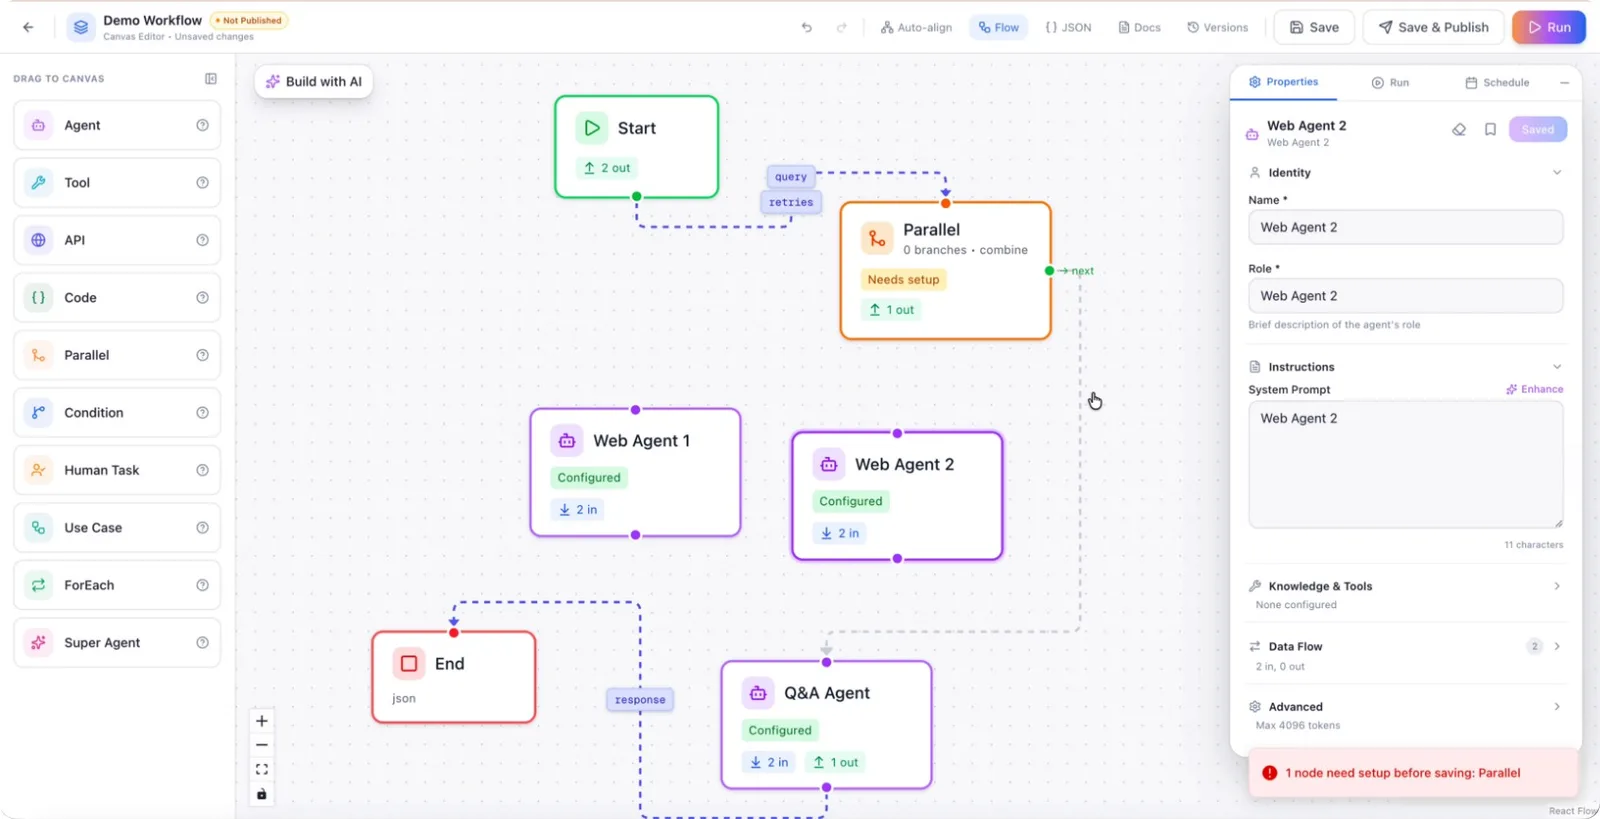Select the API item in the sidebar

tap(117, 240)
